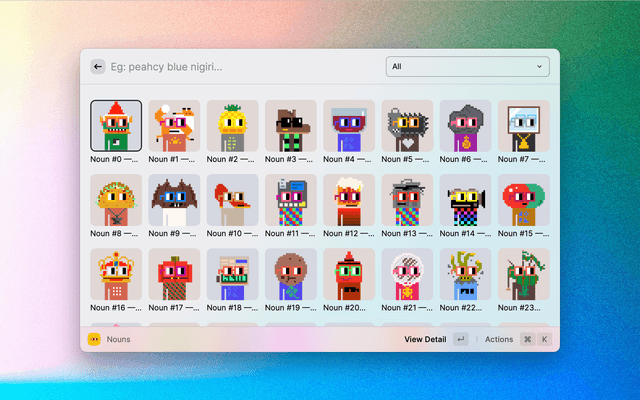The width and height of the screenshot is (640, 400).
Task: Open the Noun #3 thumbnail
Action: (x=291, y=125)
